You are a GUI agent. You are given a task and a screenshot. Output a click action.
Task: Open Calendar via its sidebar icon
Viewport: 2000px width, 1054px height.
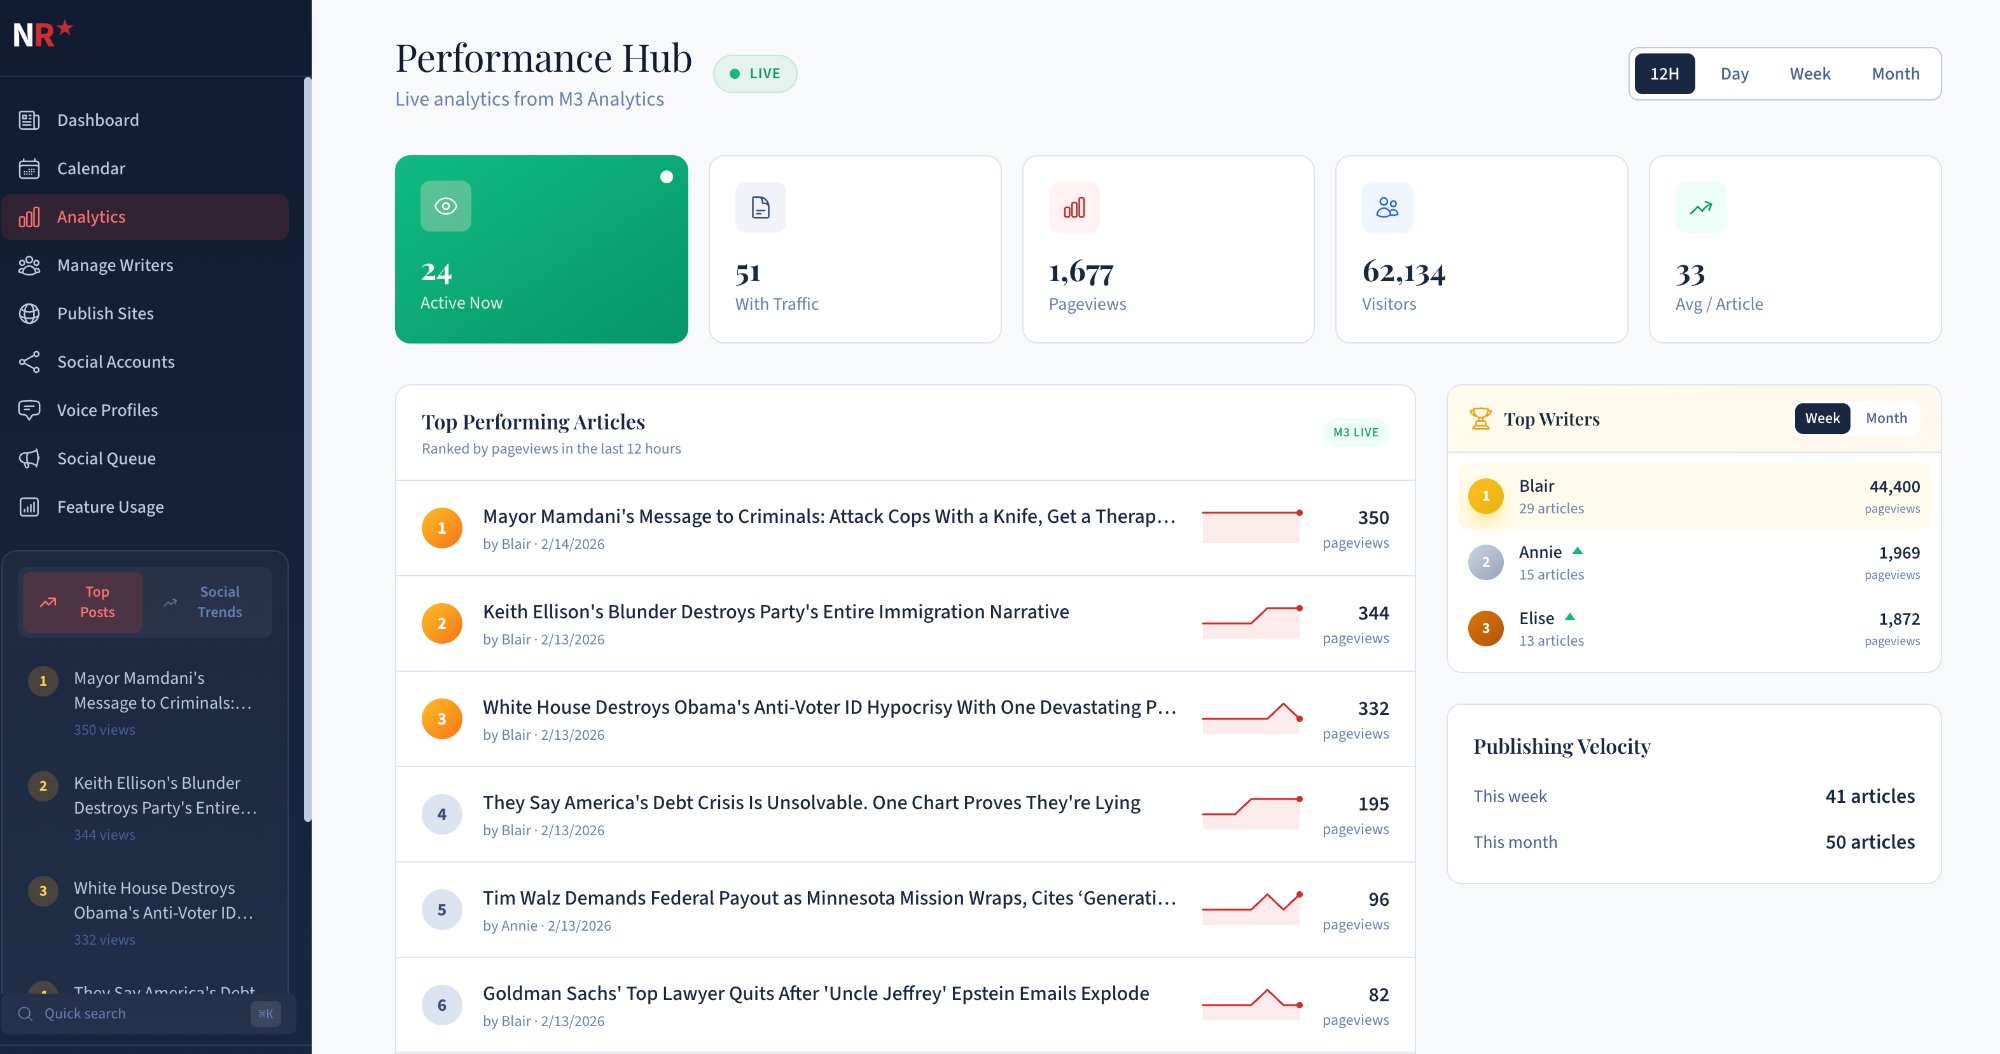29,168
